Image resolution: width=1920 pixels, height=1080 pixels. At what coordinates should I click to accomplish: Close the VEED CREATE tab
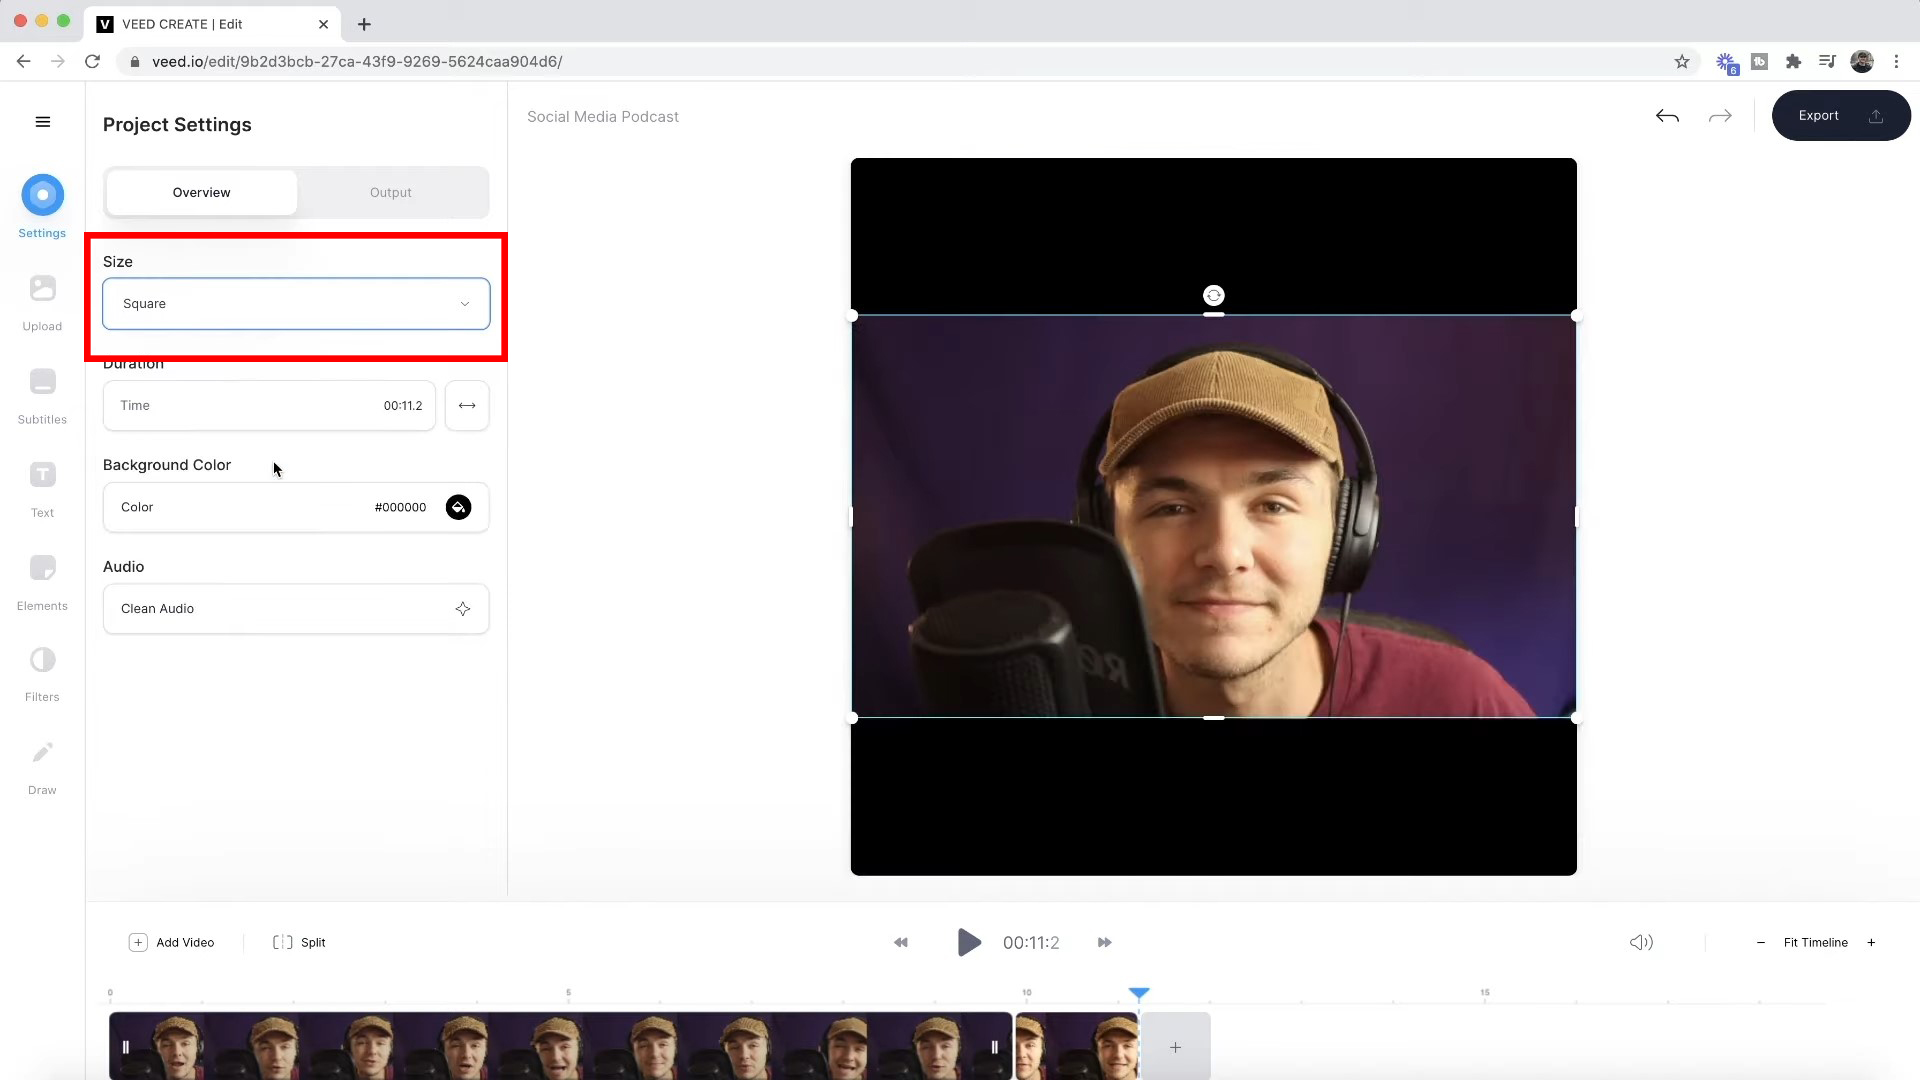click(323, 24)
